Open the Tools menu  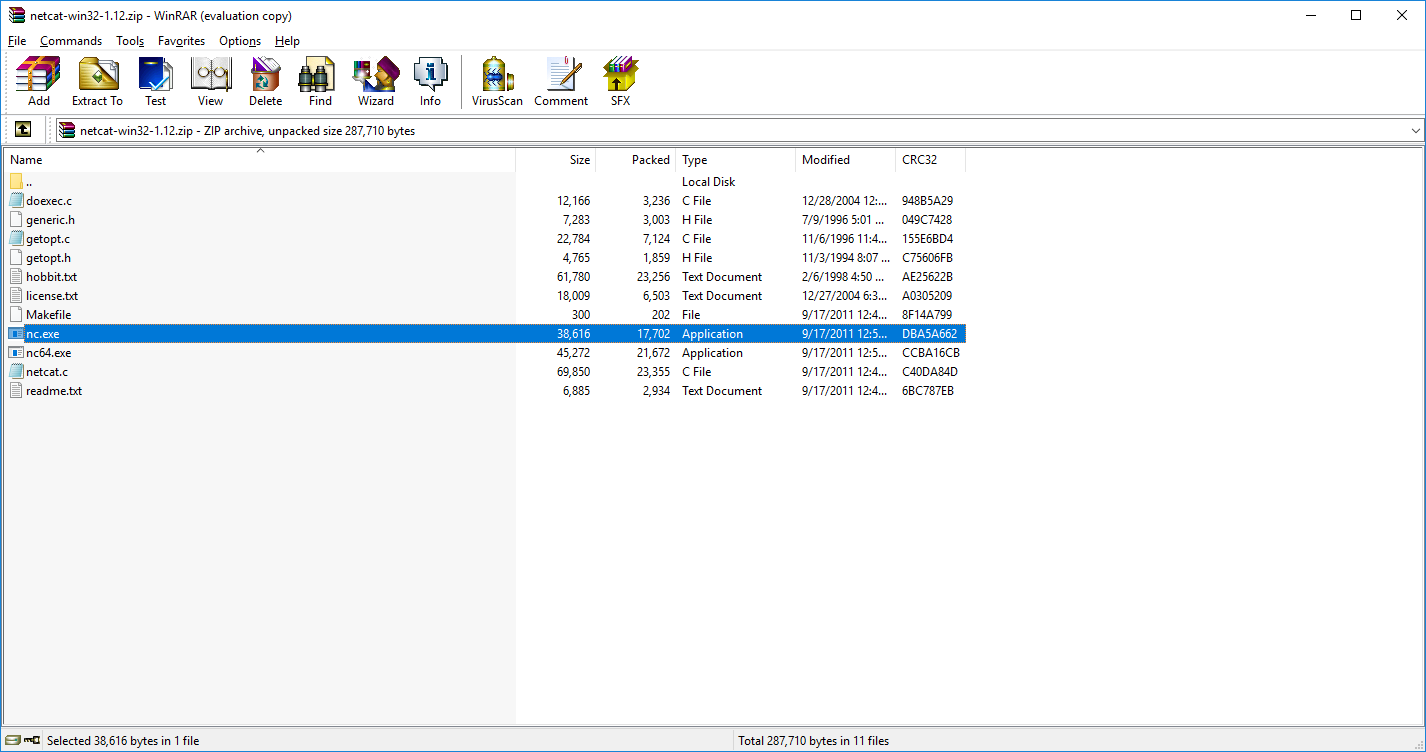coord(130,41)
